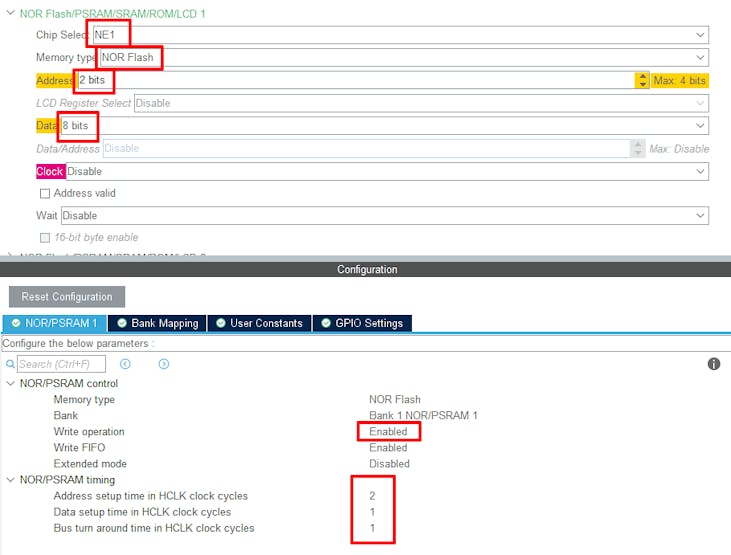Select the Write FIFO Enabled value
The width and height of the screenshot is (731, 555).
click(x=388, y=448)
